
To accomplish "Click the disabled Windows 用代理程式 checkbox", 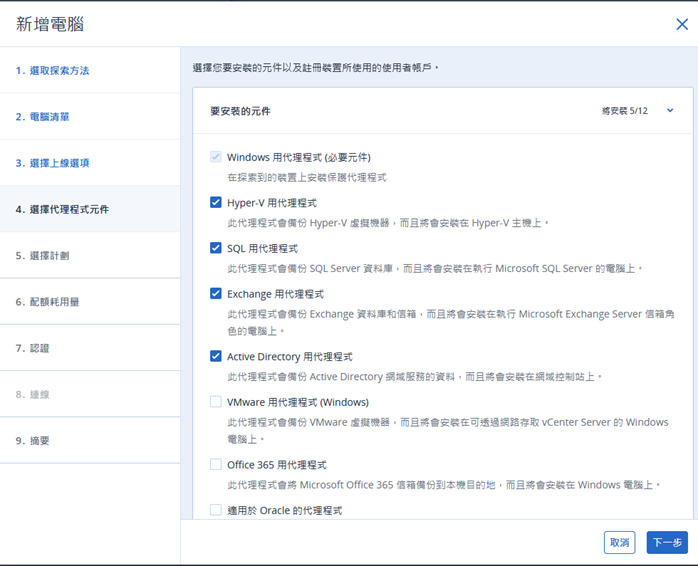I will pos(215,157).
